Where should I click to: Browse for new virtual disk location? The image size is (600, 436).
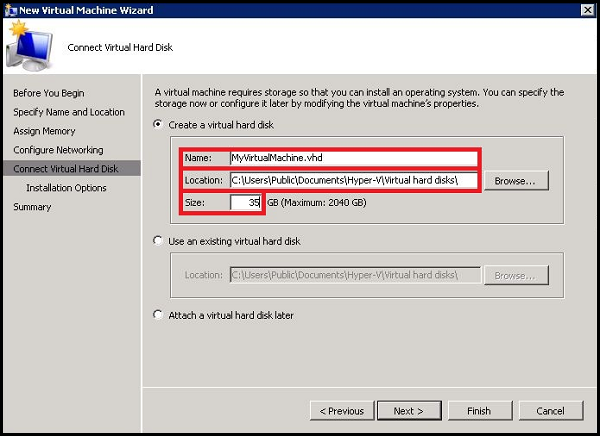[x=516, y=181]
